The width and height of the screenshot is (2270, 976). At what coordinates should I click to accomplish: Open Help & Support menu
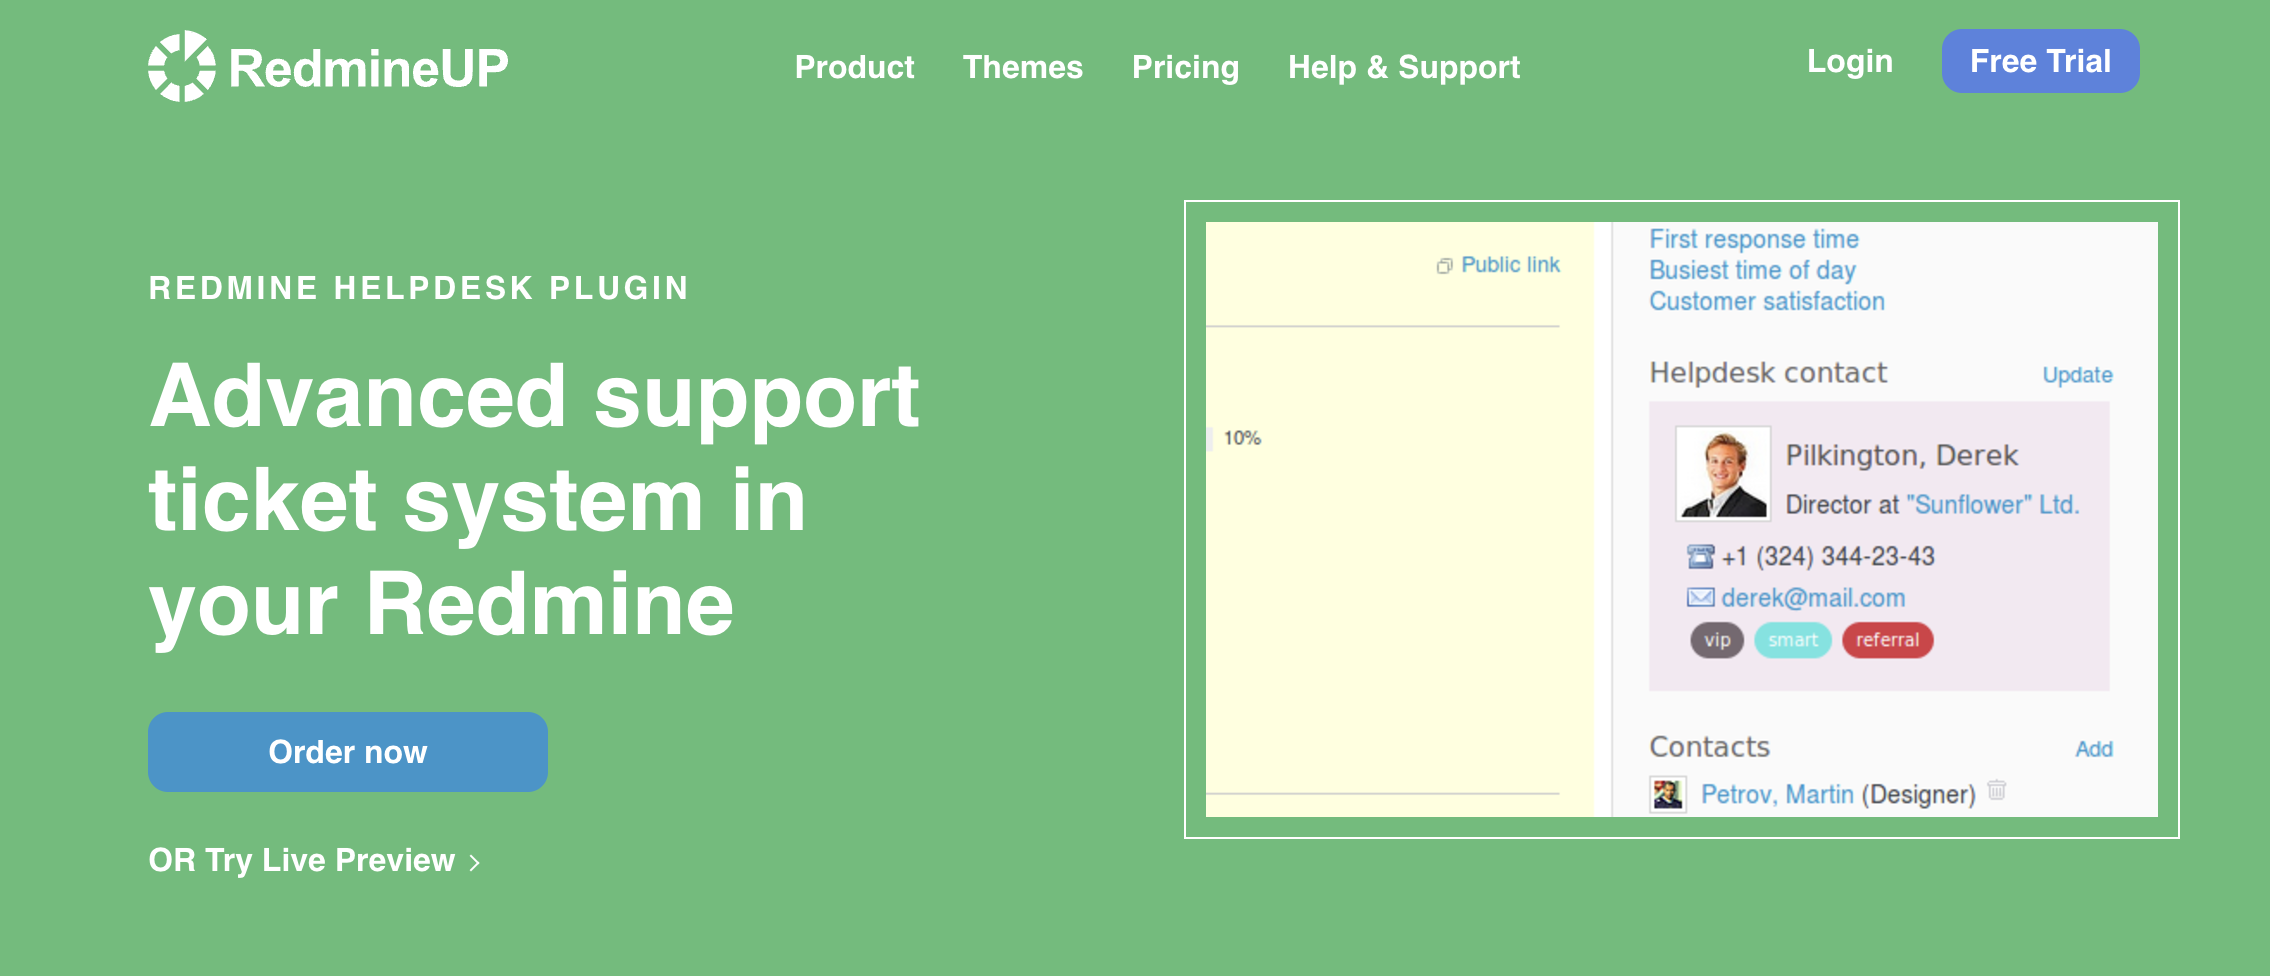(1403, 67)
